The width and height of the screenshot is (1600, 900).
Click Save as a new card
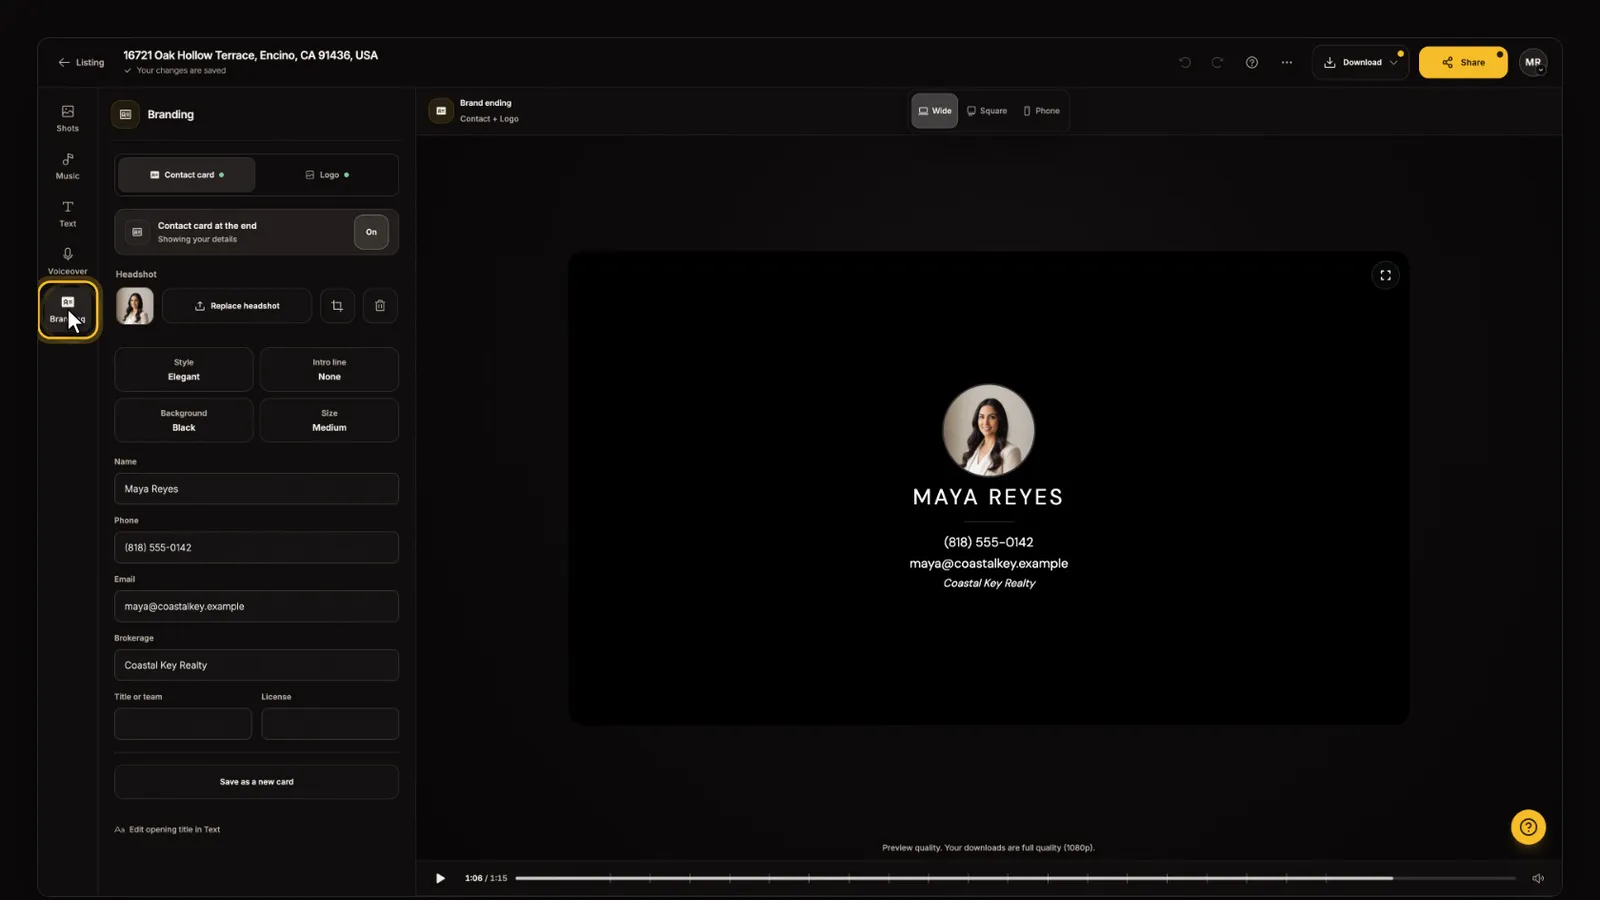[x=256, y=782]
